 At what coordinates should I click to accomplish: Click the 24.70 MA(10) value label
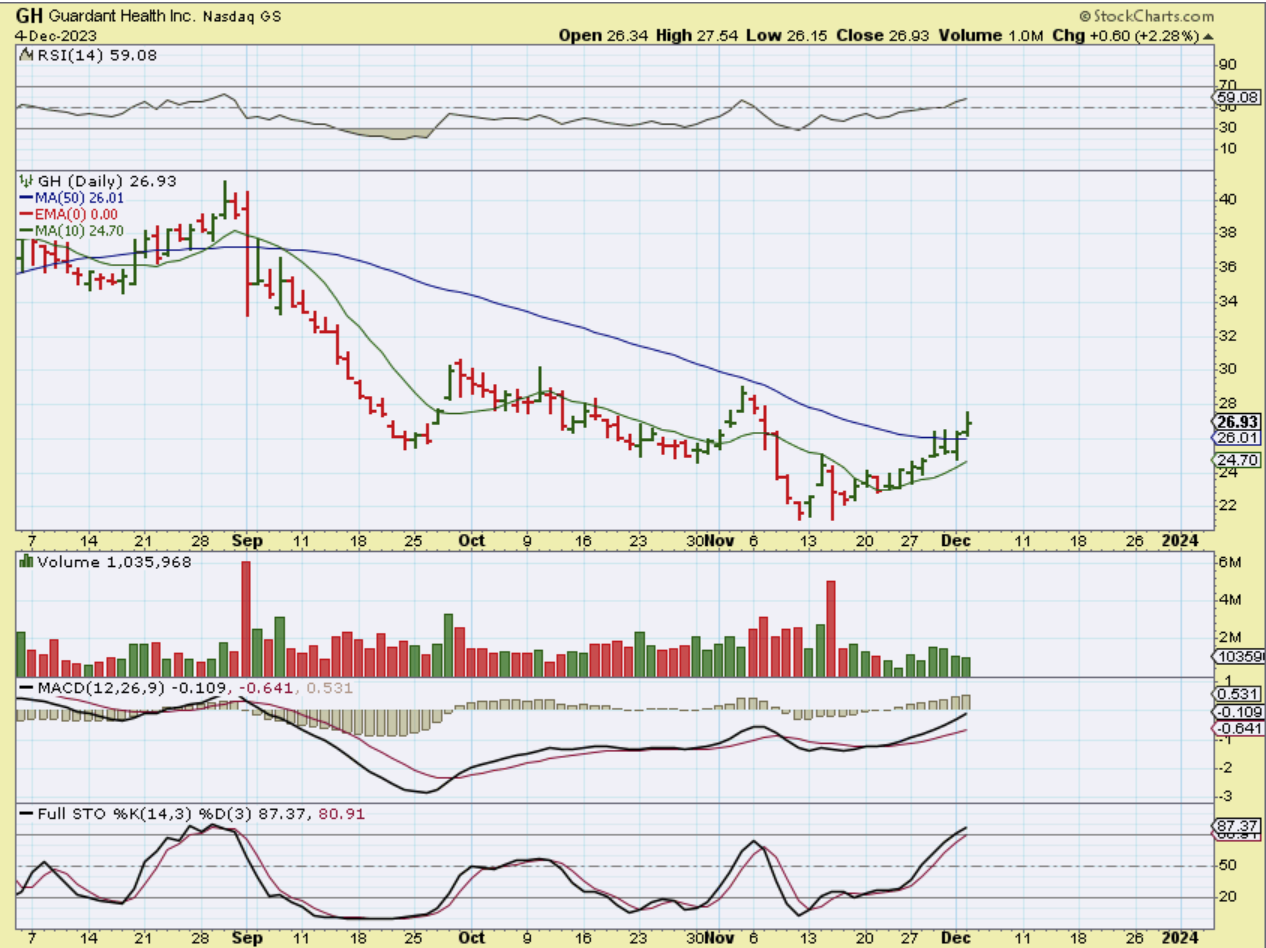coord(1237,460)
